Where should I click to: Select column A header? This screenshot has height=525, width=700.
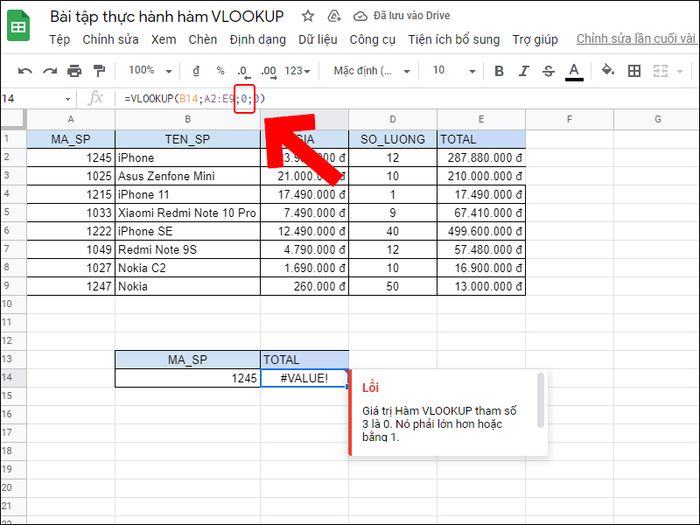(x=71, y=119)
